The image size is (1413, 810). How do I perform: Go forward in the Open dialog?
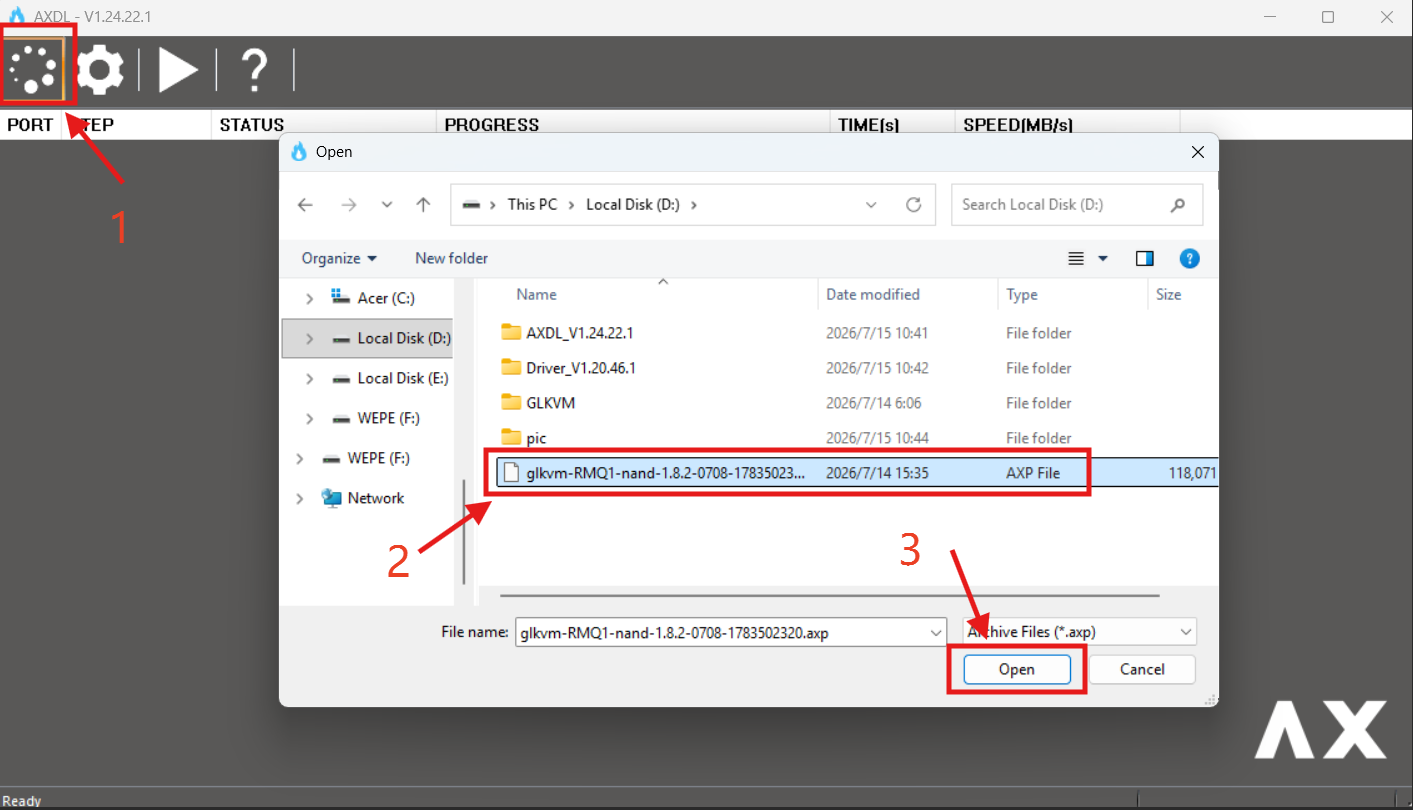click(348, 204)
